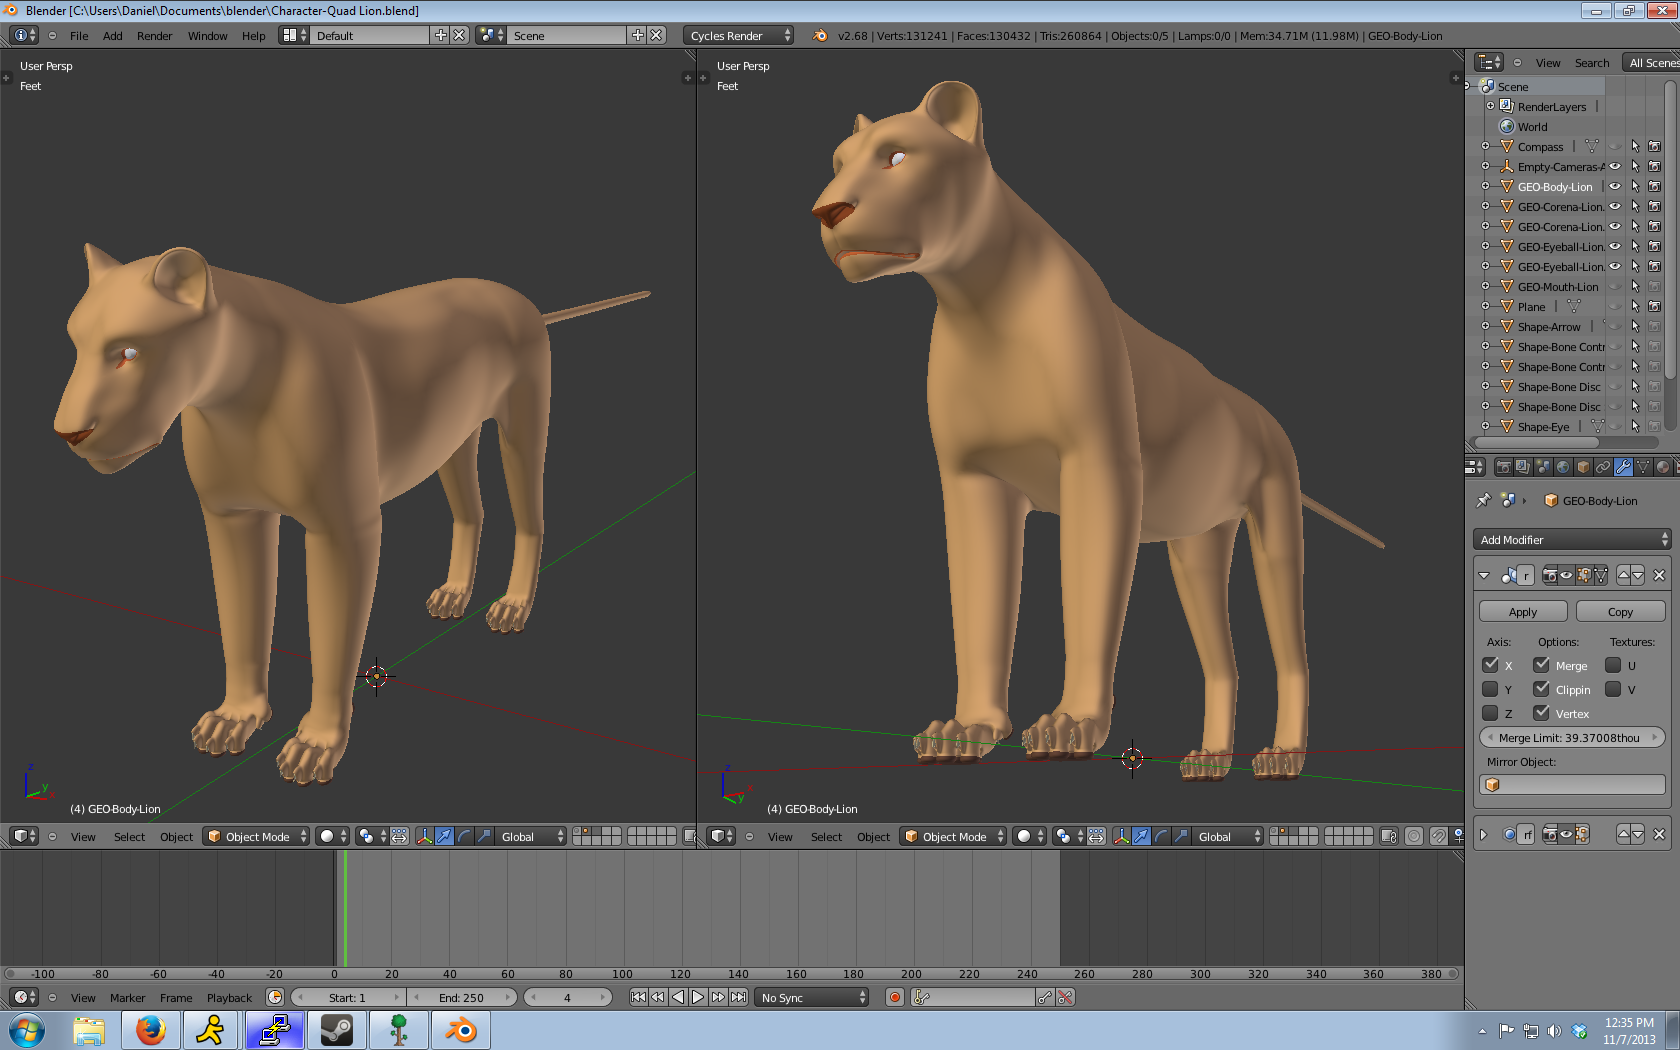Open the Render menu
This screenshot has width=1680, height=1050.
coord(154,36)
